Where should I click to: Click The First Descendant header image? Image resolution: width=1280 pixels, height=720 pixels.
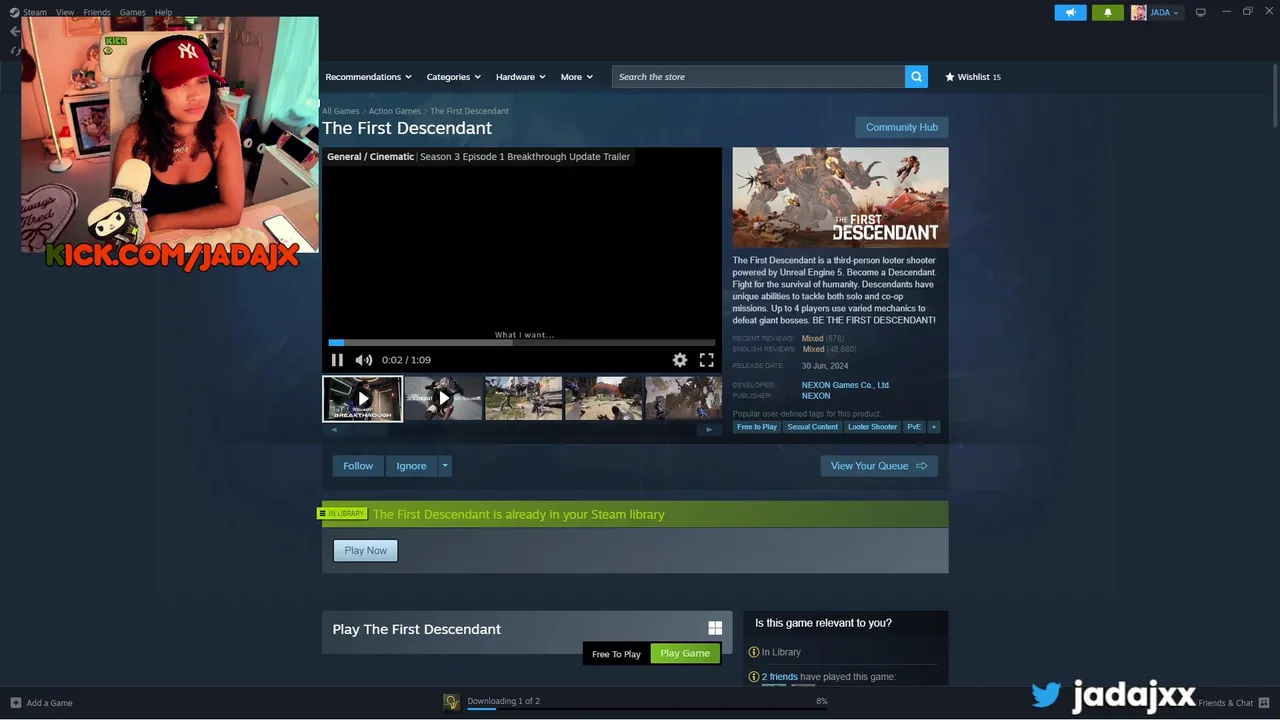(840, 198)
